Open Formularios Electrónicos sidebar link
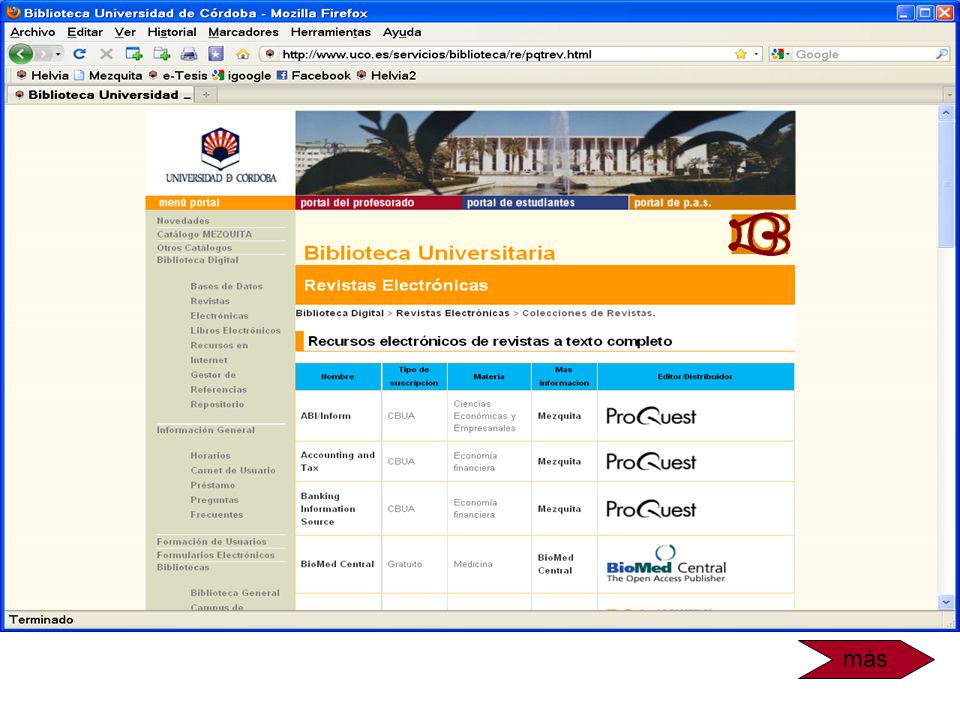This screenshot has width=960, height=720. pyautogui.click(x=216, y=555)
